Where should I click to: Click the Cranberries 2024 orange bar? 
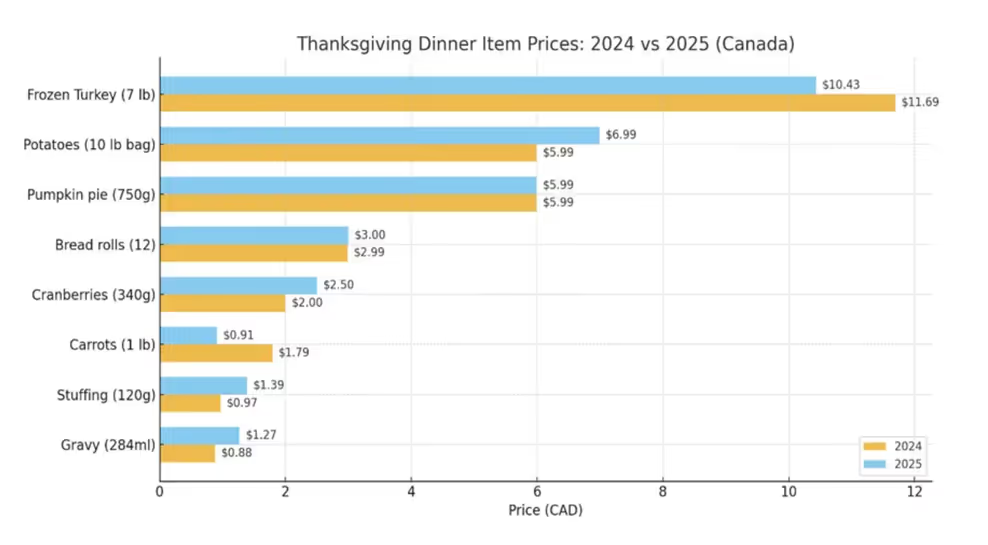coord(222,303)
